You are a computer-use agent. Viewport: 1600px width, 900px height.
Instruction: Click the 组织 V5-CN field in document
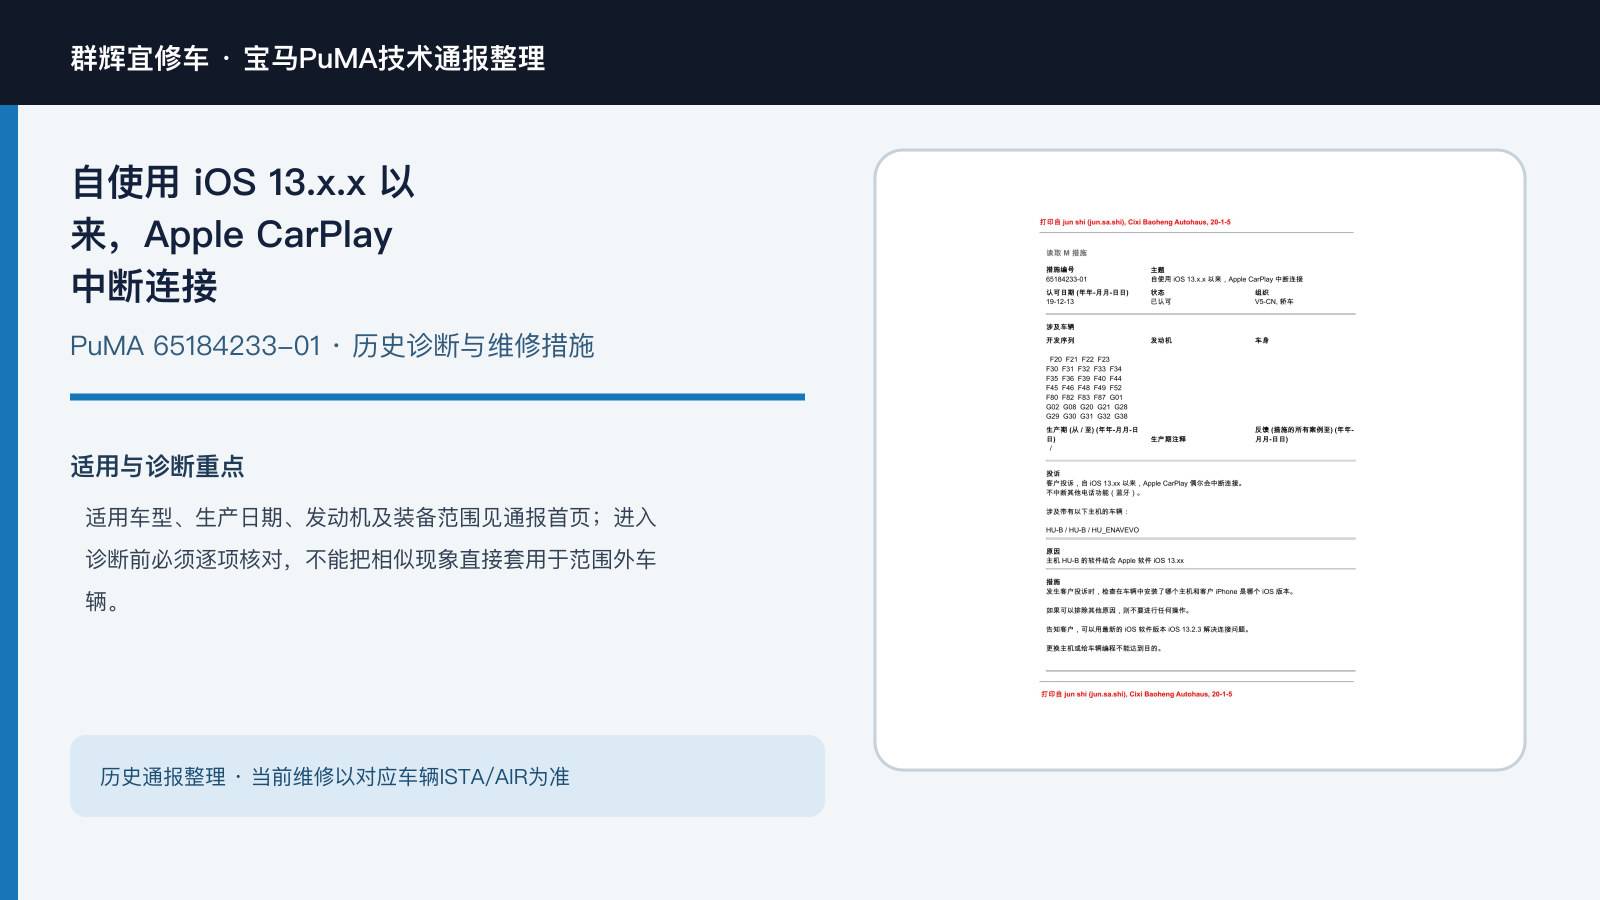(x=1274, y=297)
